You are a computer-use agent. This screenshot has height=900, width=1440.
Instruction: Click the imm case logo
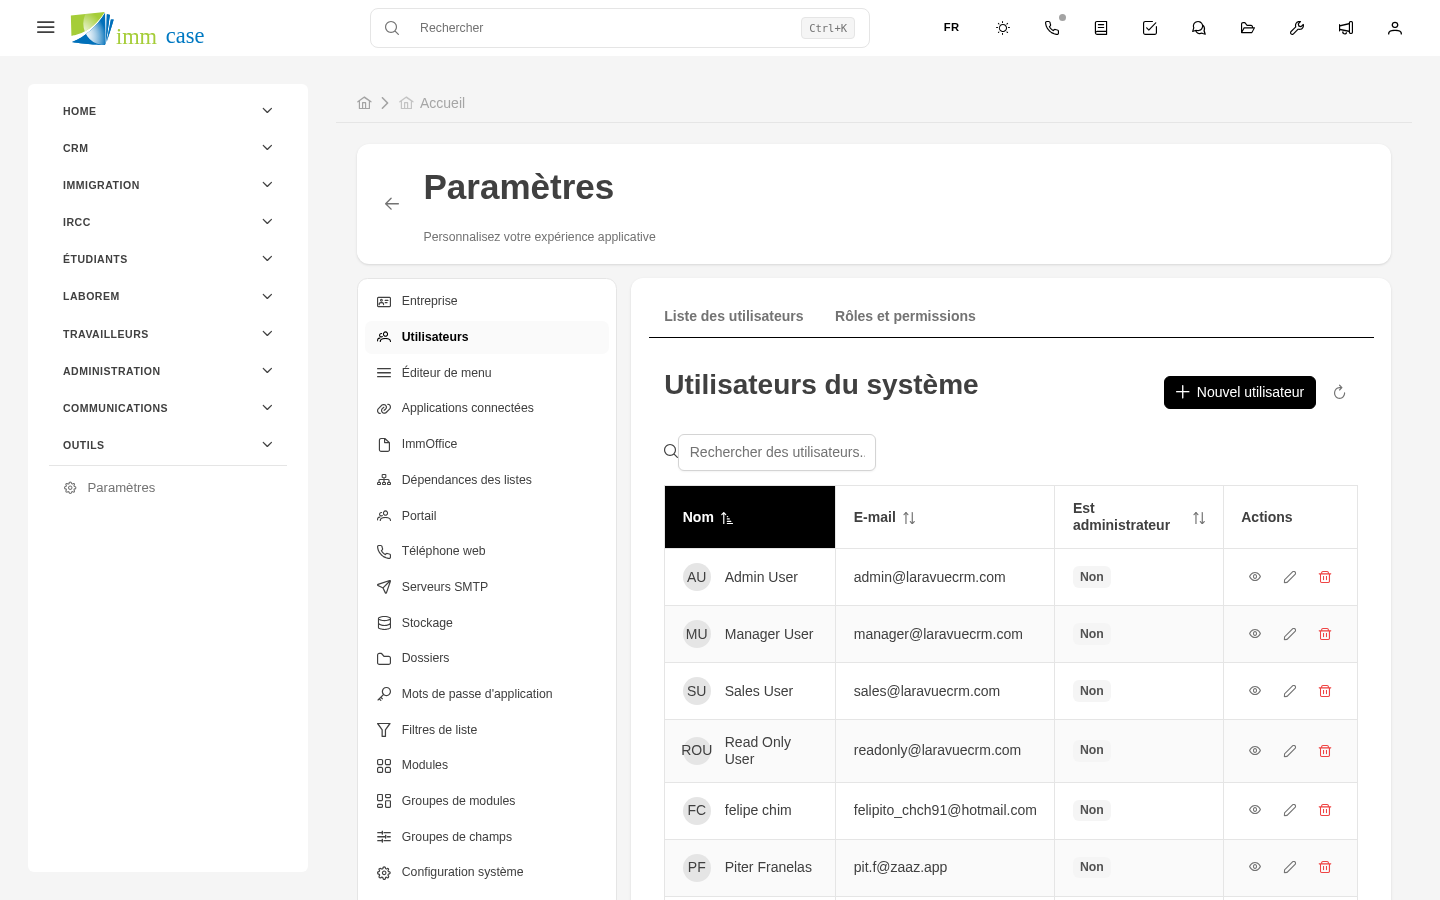coord(138,29)
